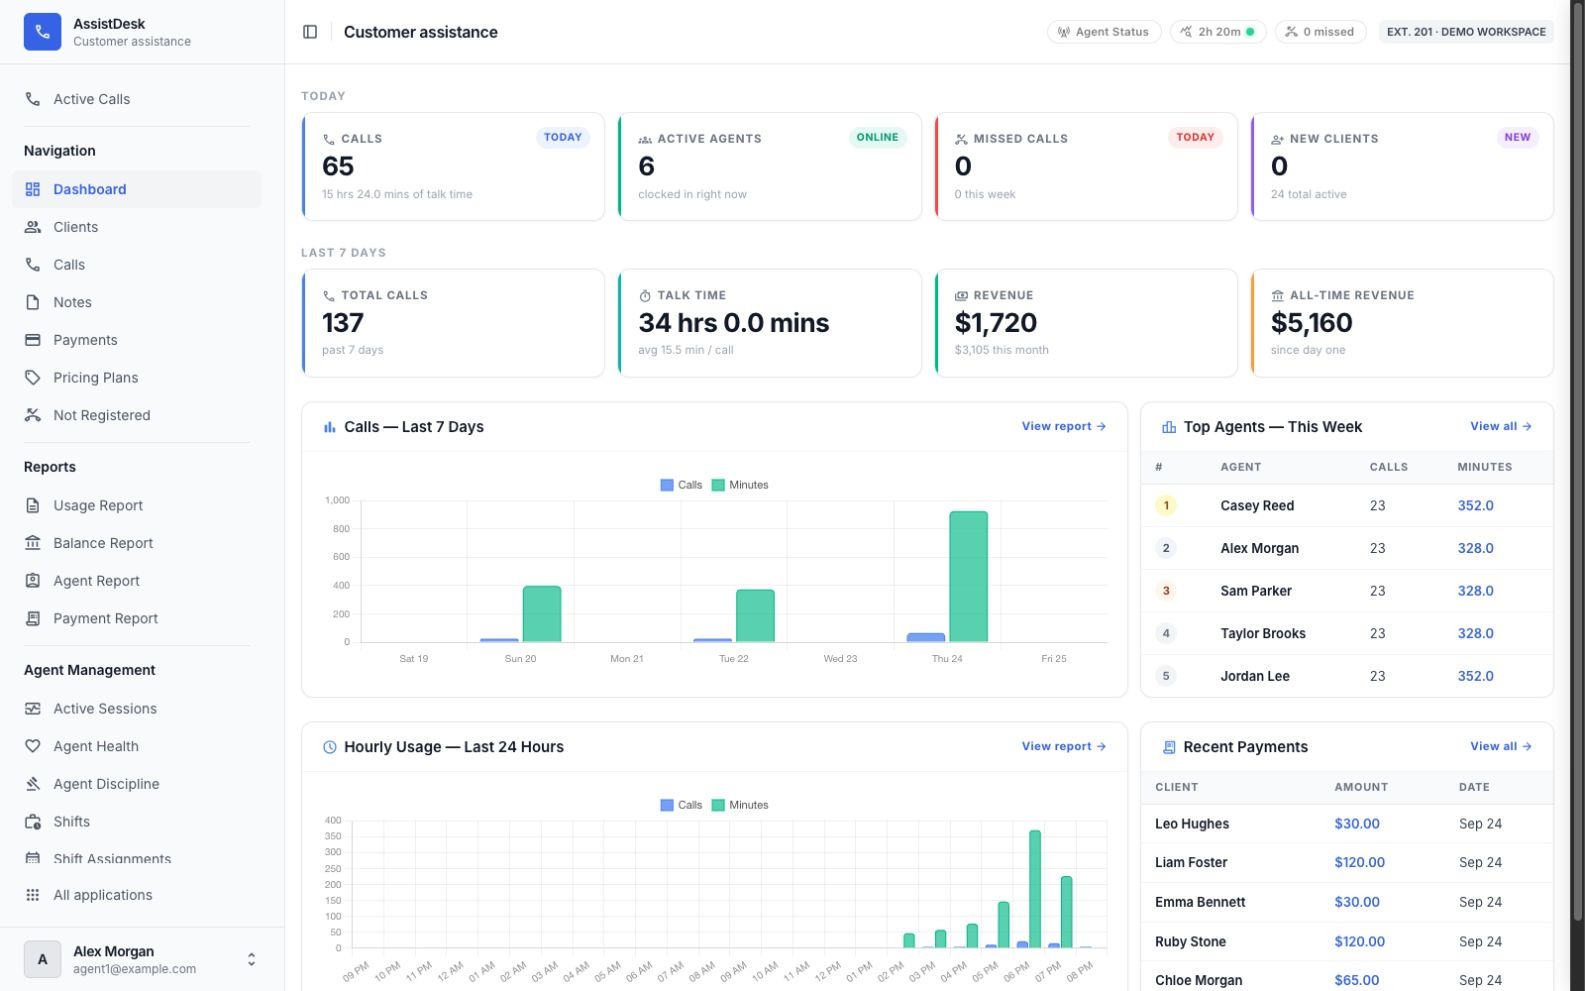Click the All applications grid icon
Viewport: 1585px width, 991px height.
(33, 895)
